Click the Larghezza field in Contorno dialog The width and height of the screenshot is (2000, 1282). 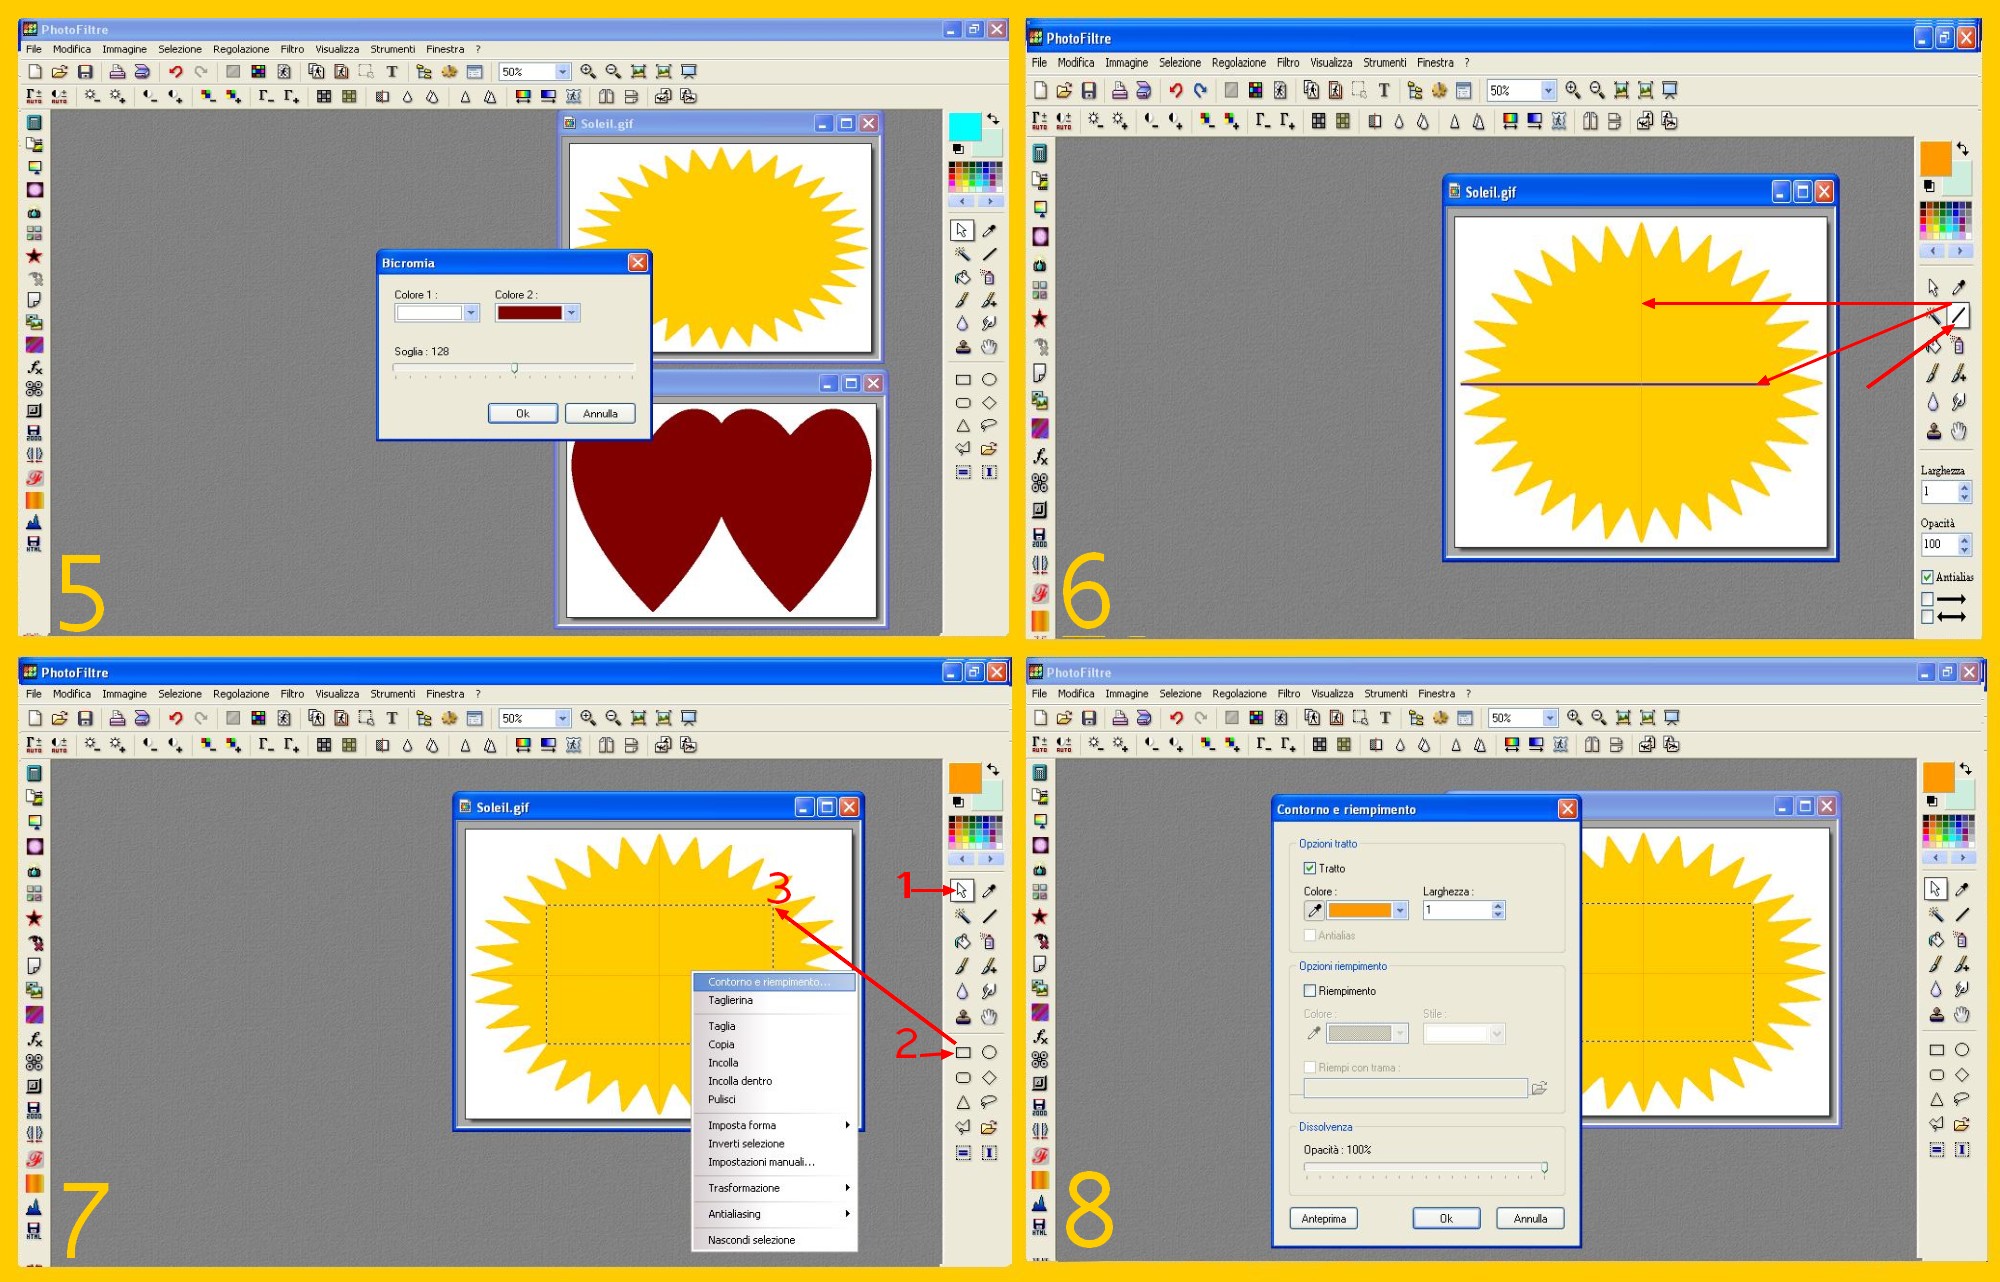click(x=1457, y=910)
